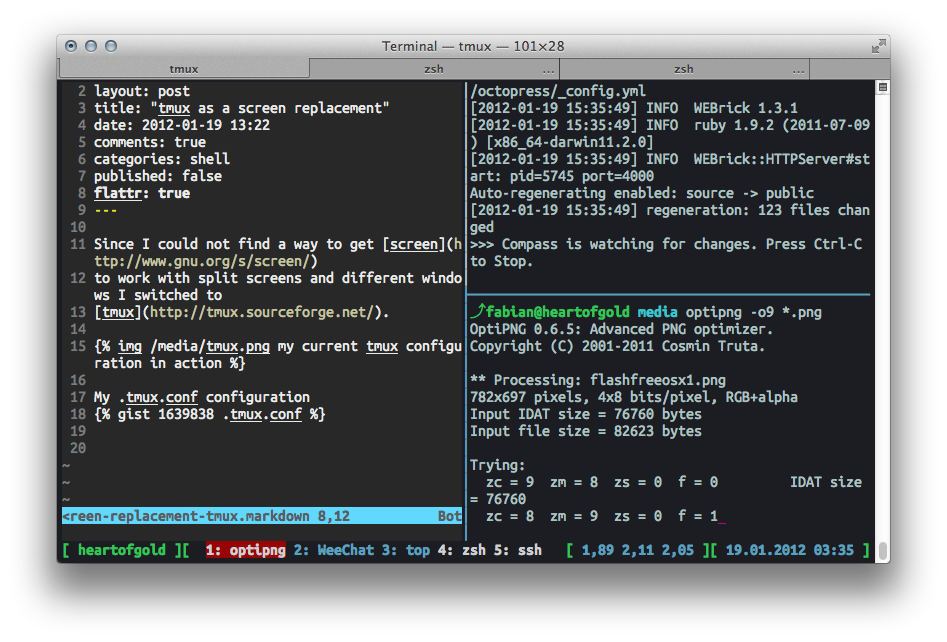Click 'WEBrick 1.3.1' log entry

745,108
